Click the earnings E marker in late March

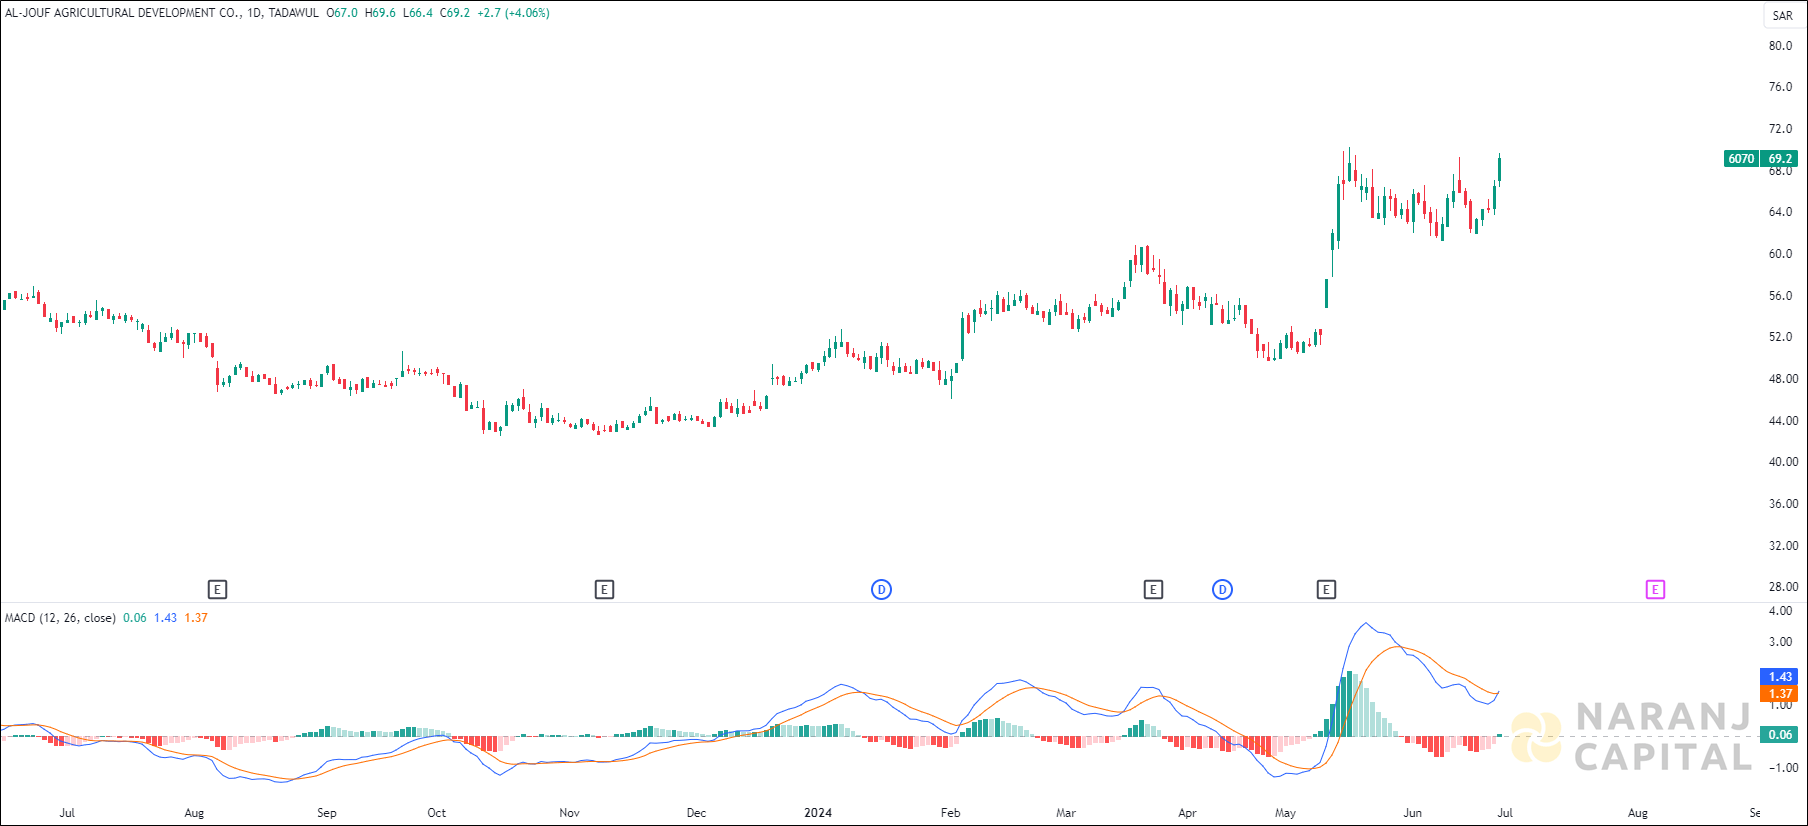(x=1153, y=590)
